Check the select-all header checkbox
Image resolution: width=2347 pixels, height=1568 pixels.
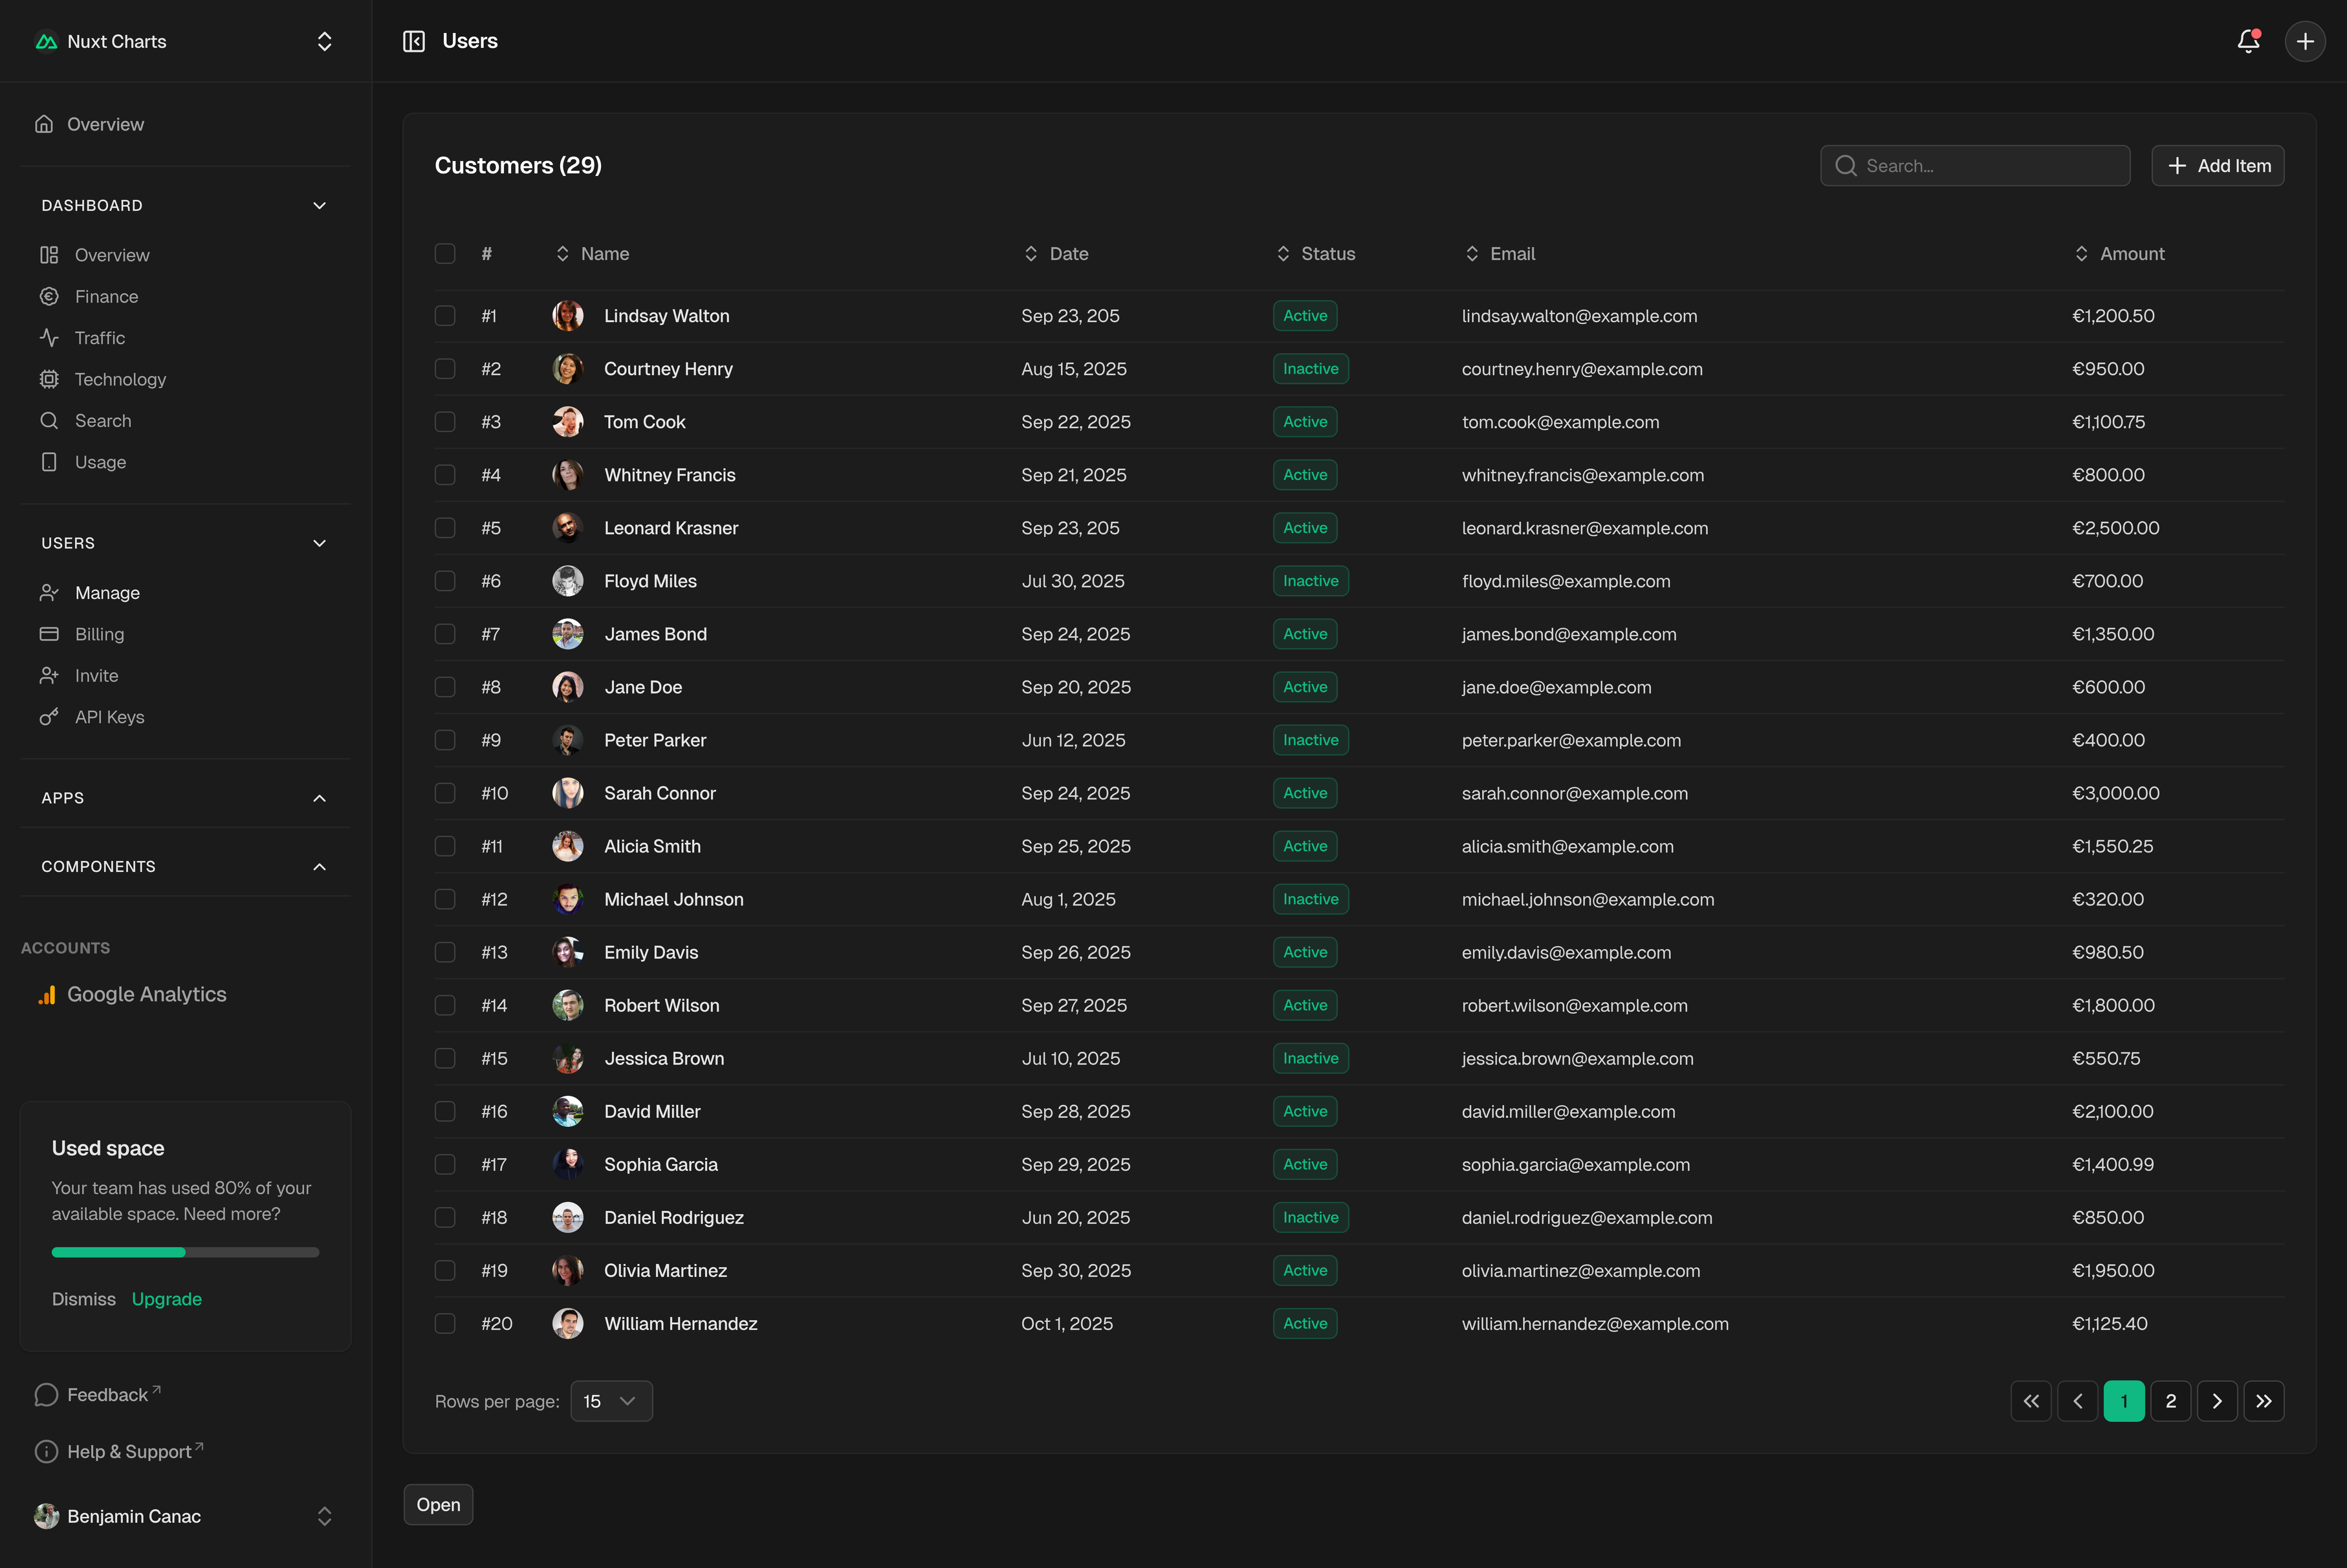point(445,254)
